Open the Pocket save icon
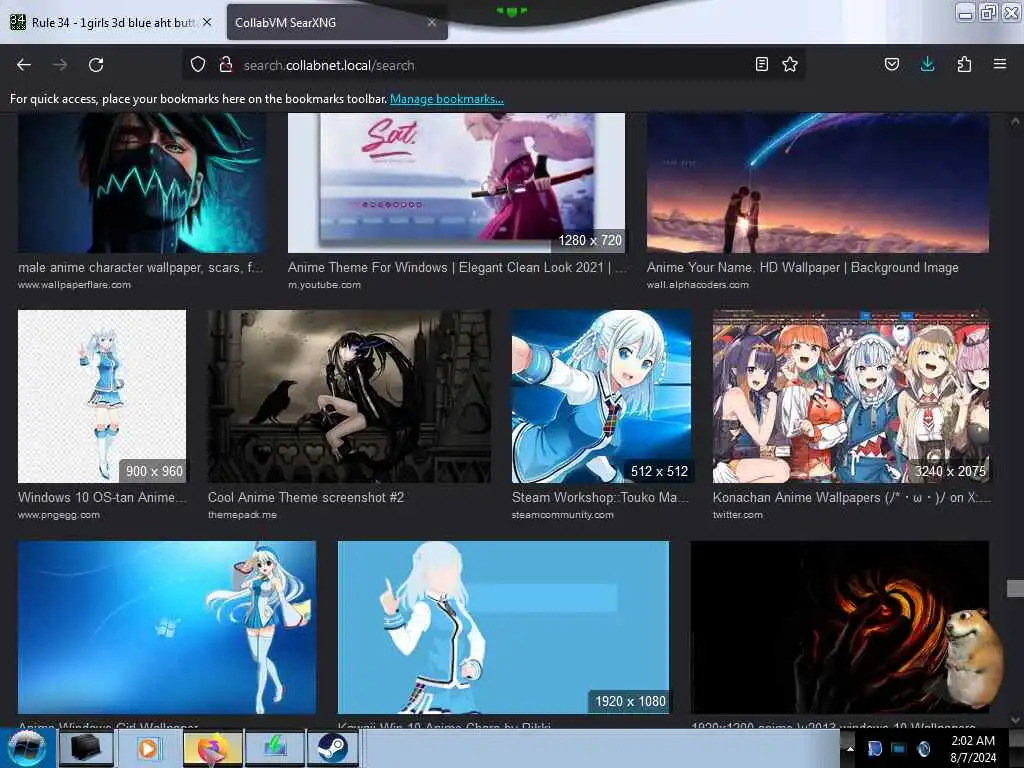The height and width of the screenshot is (768, 1024). tap(891, 64)
